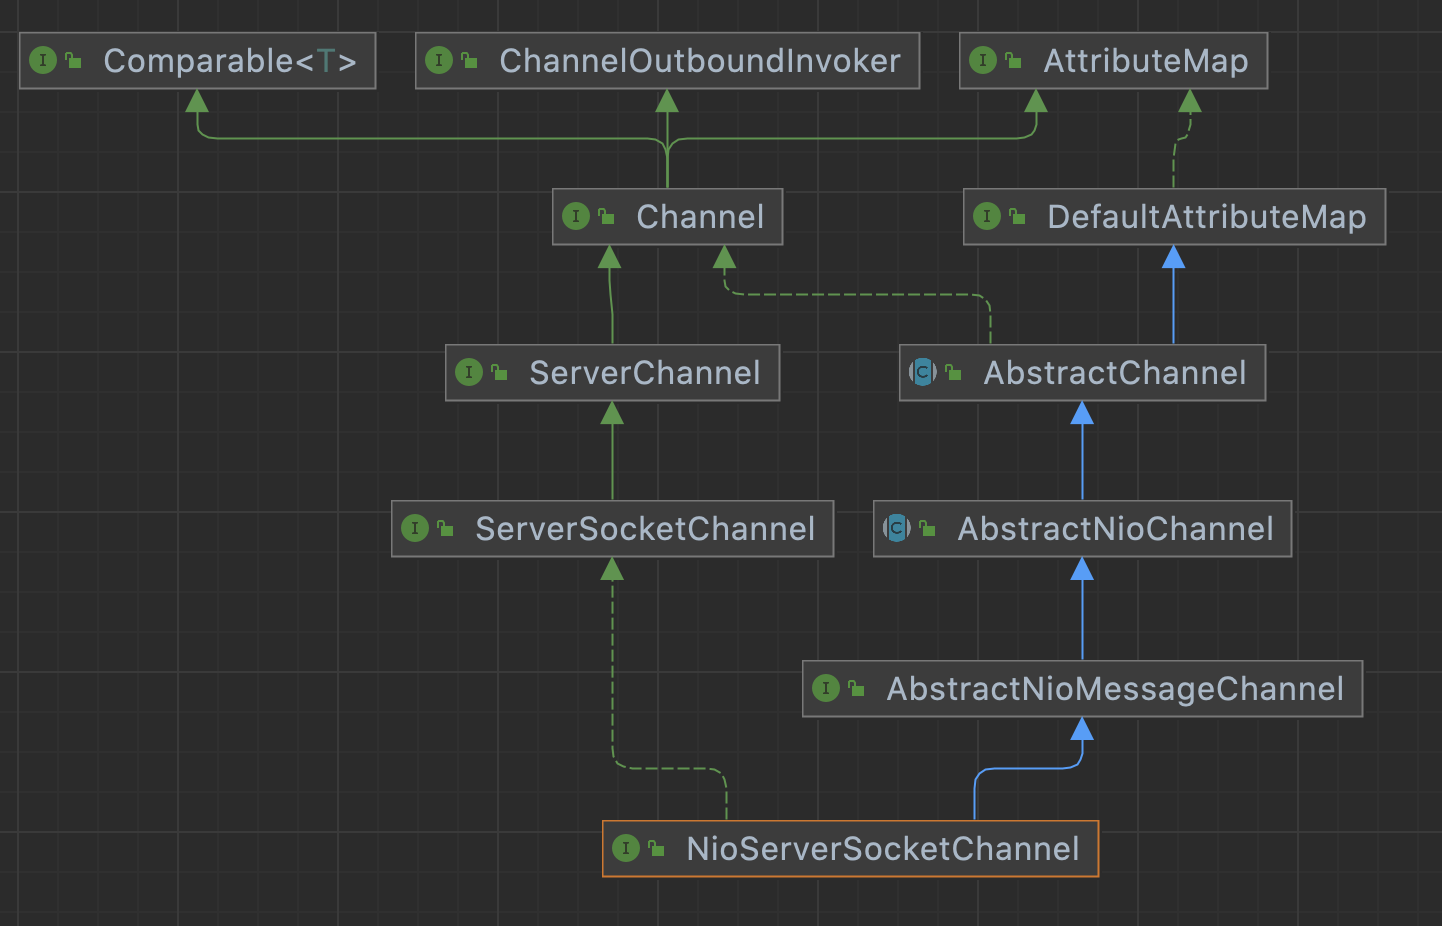The image size is (1442, 926).
Task: Select the AbstractNioChannel name label
Action: point(1116,529)
